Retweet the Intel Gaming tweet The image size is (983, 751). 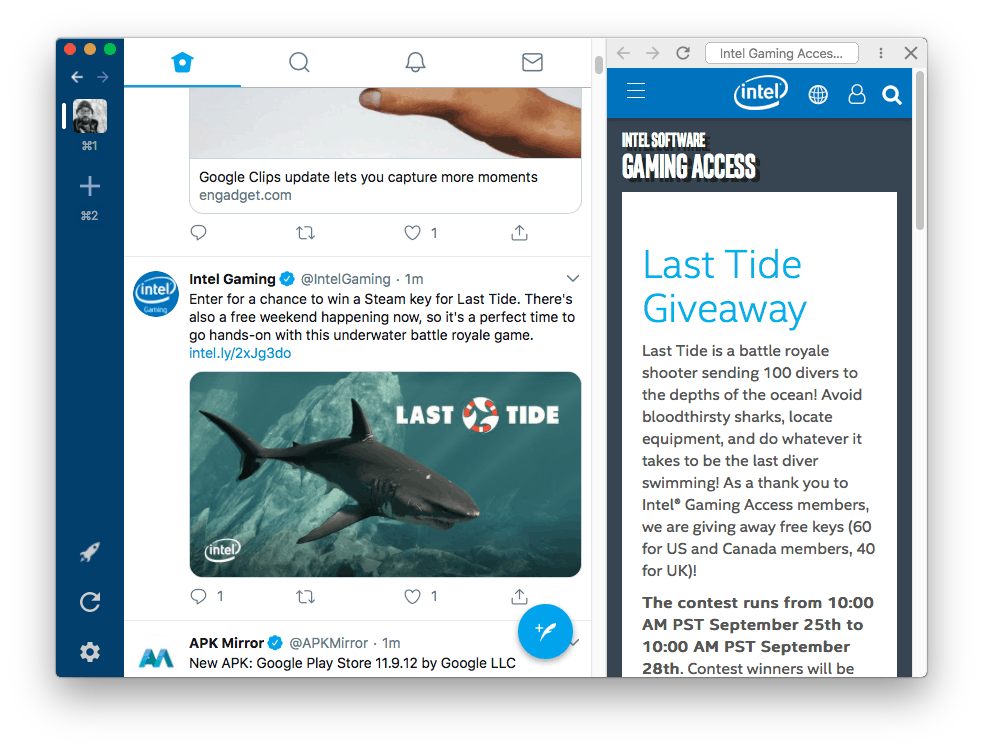point(305,596)
